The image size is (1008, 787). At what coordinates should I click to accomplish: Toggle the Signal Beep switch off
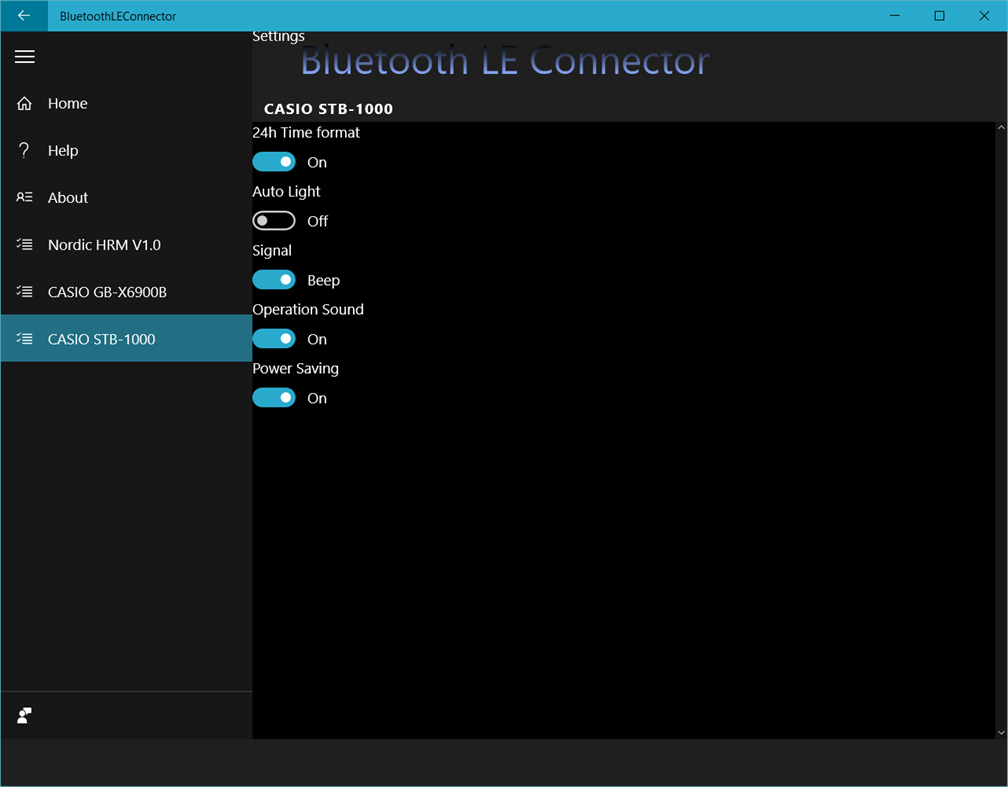click(273, 279)
